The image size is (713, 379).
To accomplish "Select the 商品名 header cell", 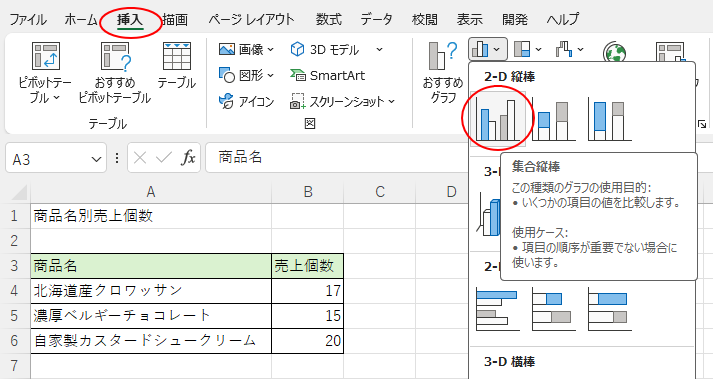I will point(151,266).
